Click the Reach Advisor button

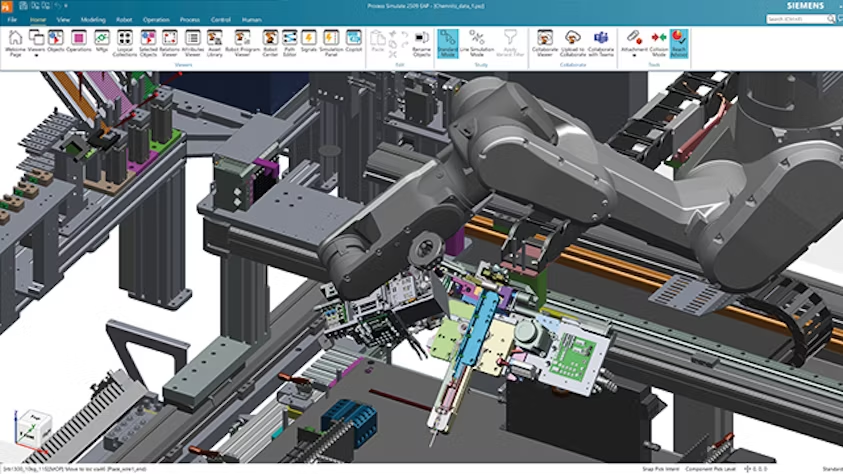coord(679,41)
